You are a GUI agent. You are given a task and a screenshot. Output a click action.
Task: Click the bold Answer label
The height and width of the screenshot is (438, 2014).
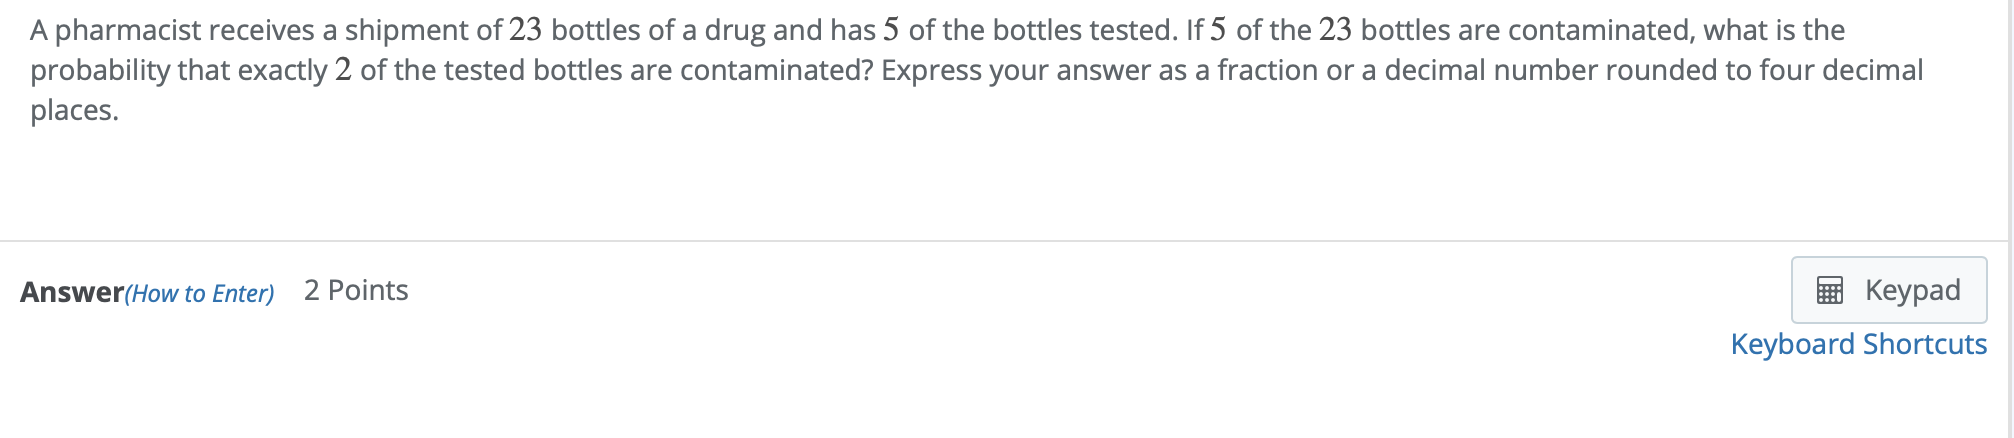[71, 292]
